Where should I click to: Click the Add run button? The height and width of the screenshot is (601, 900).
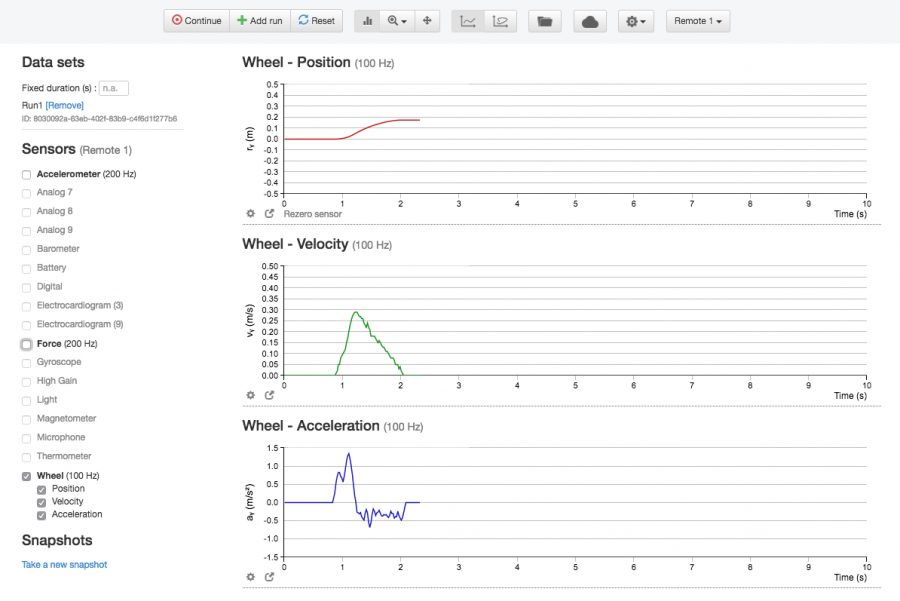point(260,21)
